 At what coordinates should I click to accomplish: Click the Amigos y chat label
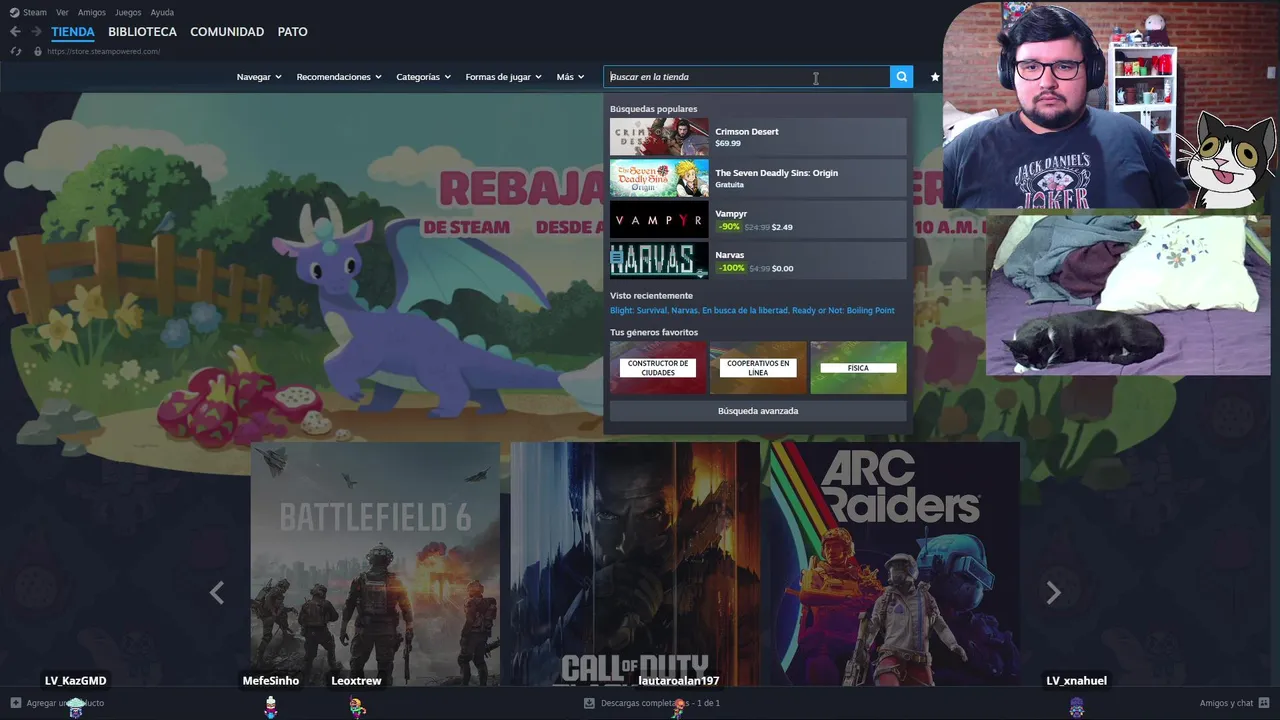(x=1226, y=703)
